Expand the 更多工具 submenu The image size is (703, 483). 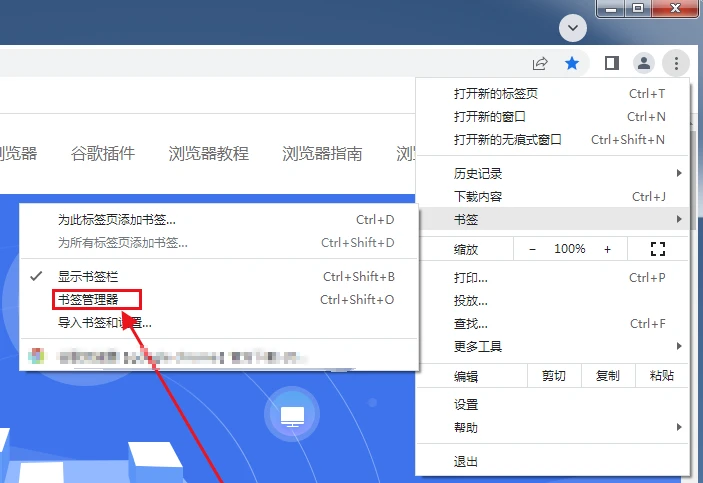point(552,347)
